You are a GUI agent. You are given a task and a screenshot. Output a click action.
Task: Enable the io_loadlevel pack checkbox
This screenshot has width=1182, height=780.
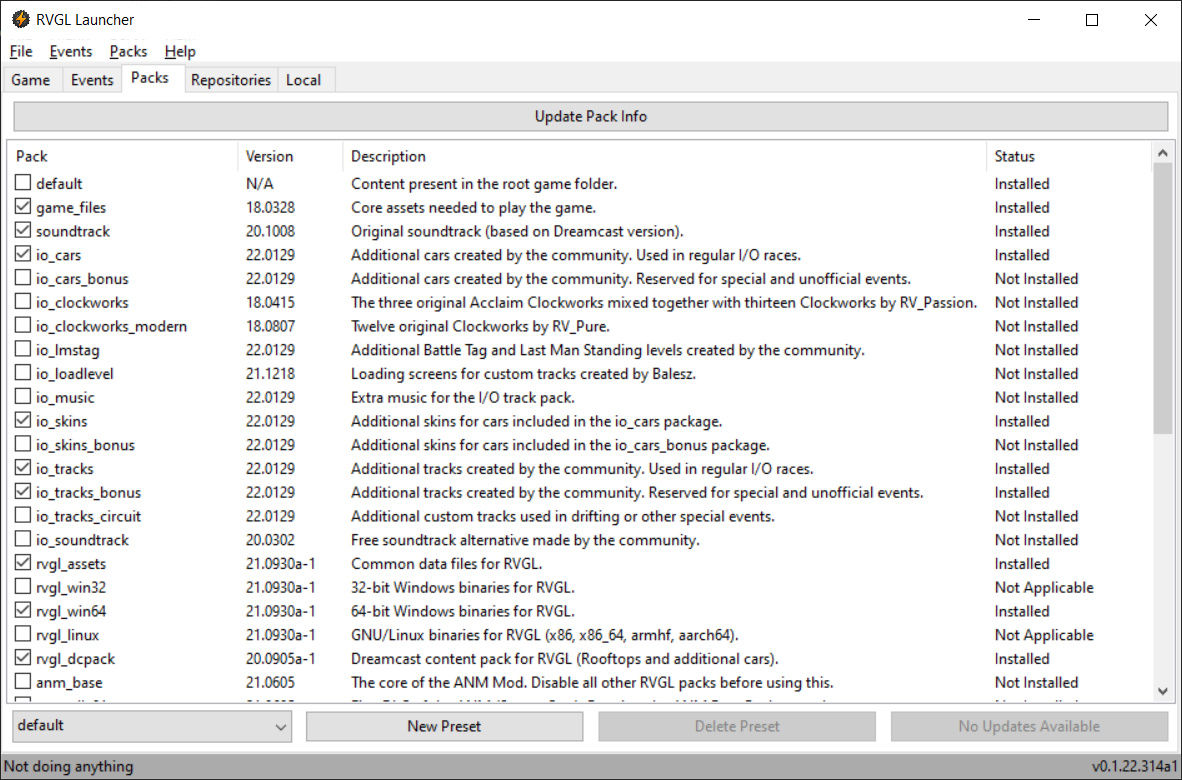[23, 372]
